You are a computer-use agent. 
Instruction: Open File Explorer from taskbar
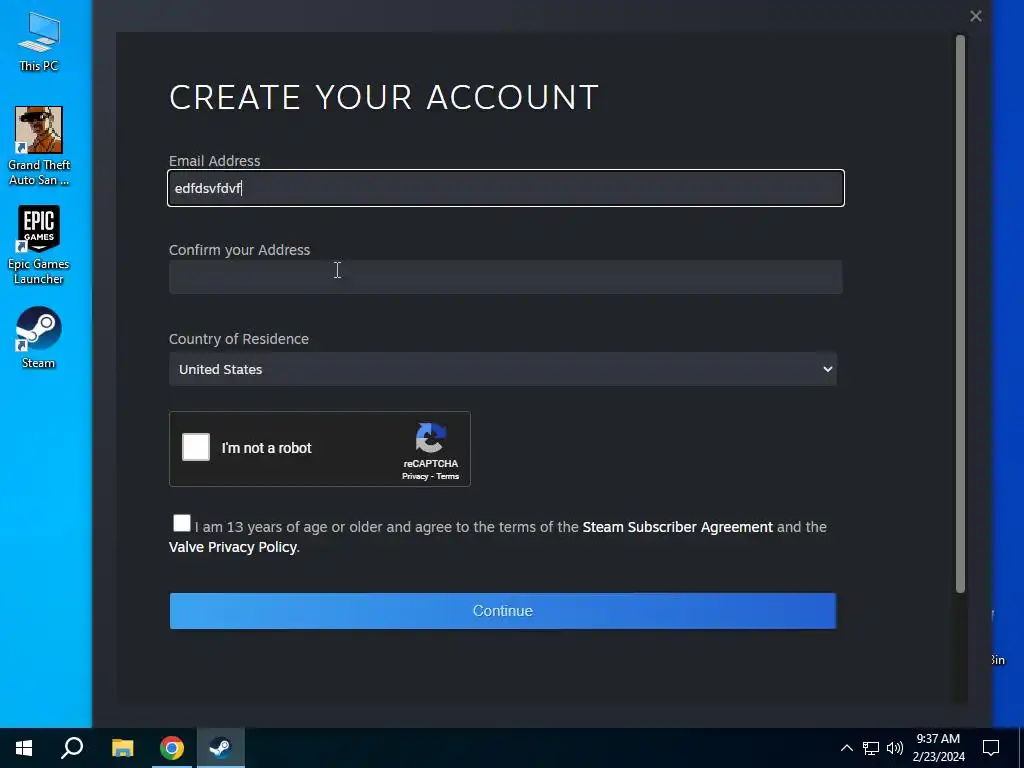(x=122, y=748)
